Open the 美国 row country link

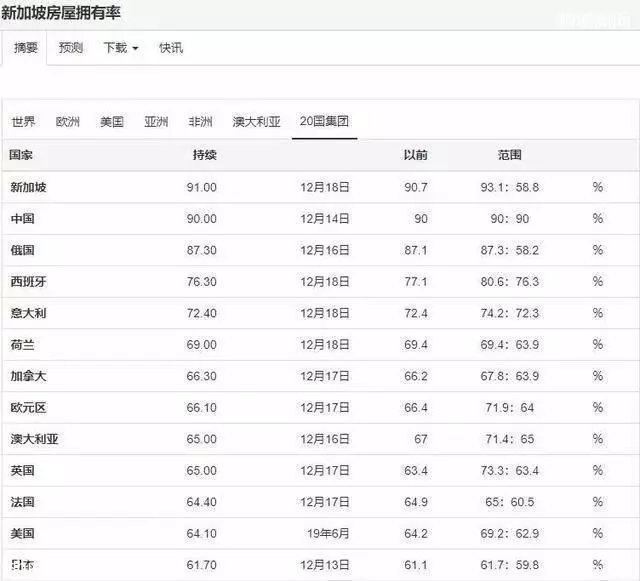click(22, 533)
